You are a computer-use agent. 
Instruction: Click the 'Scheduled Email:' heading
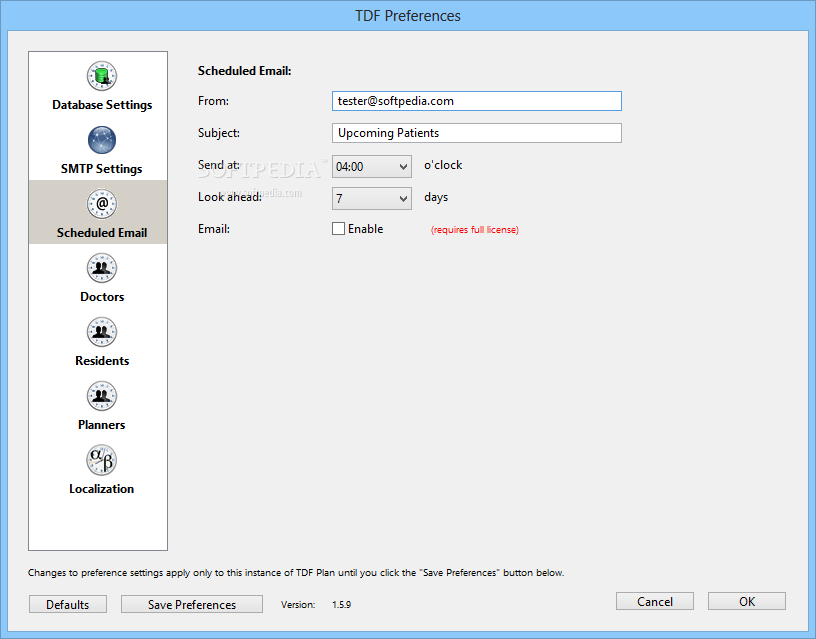pyautogui.click(x=245, y=71)
